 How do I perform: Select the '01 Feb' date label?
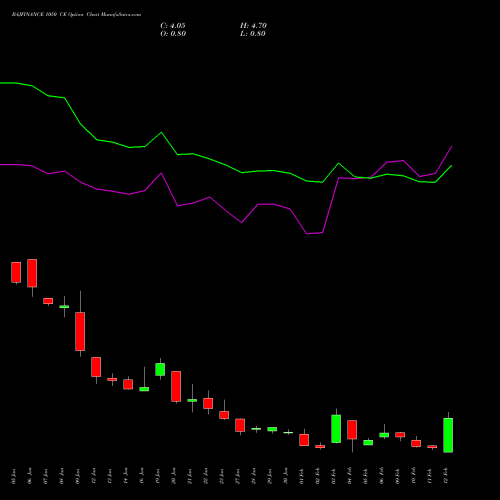302,476
